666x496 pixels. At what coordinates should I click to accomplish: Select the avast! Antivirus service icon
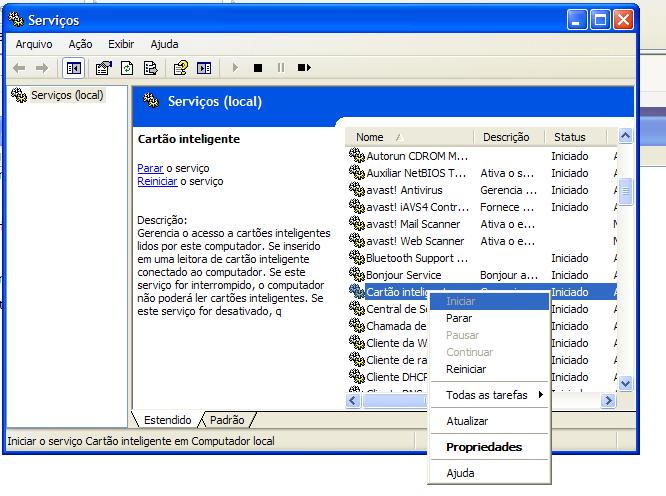coord(356,190)
